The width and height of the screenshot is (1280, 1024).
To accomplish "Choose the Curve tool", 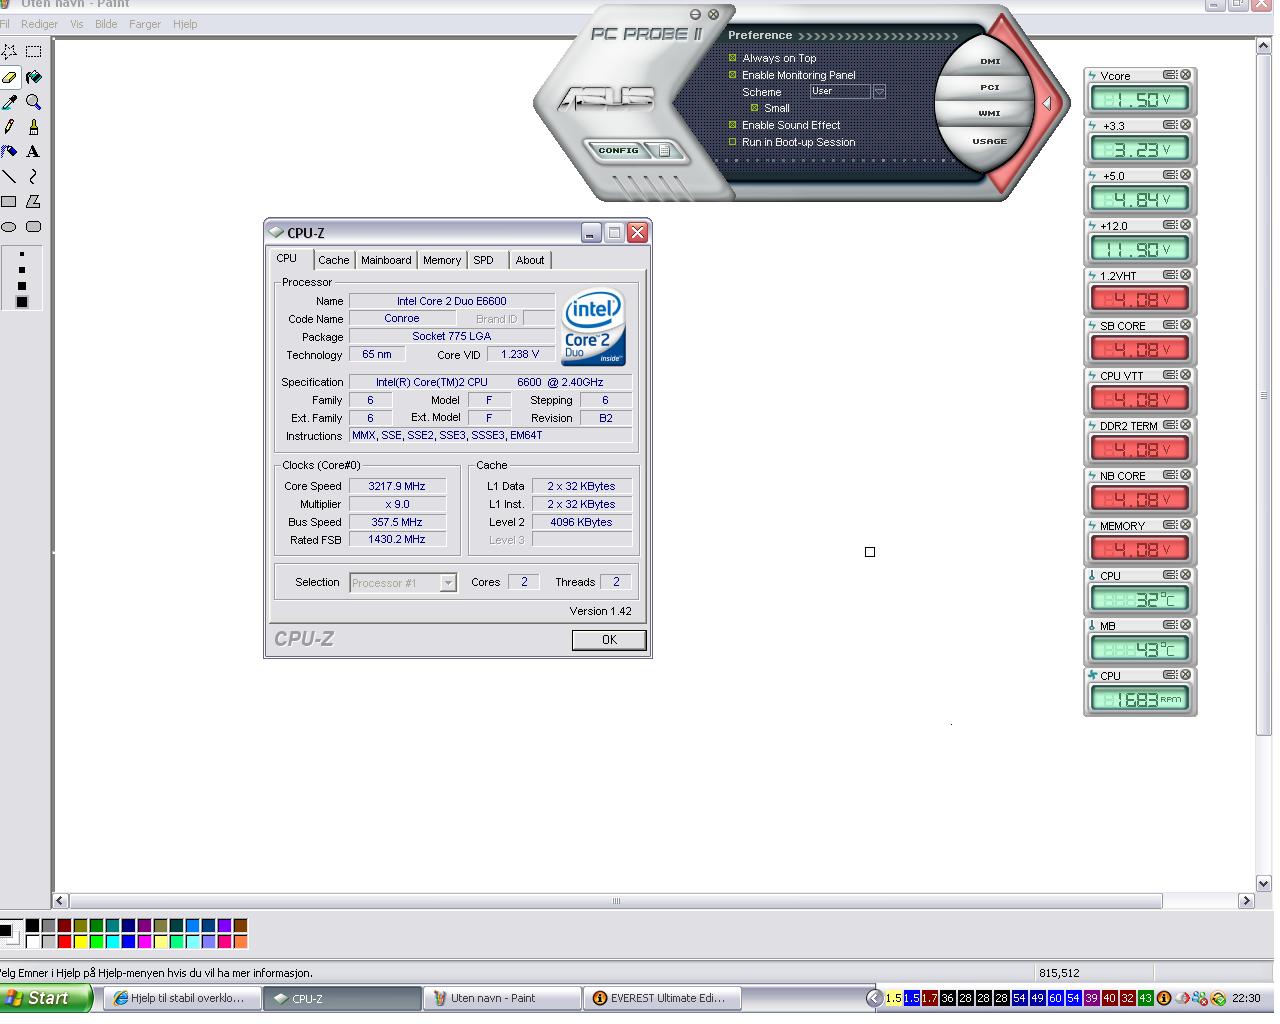I will pyautogui.click(x=33, y=176).
